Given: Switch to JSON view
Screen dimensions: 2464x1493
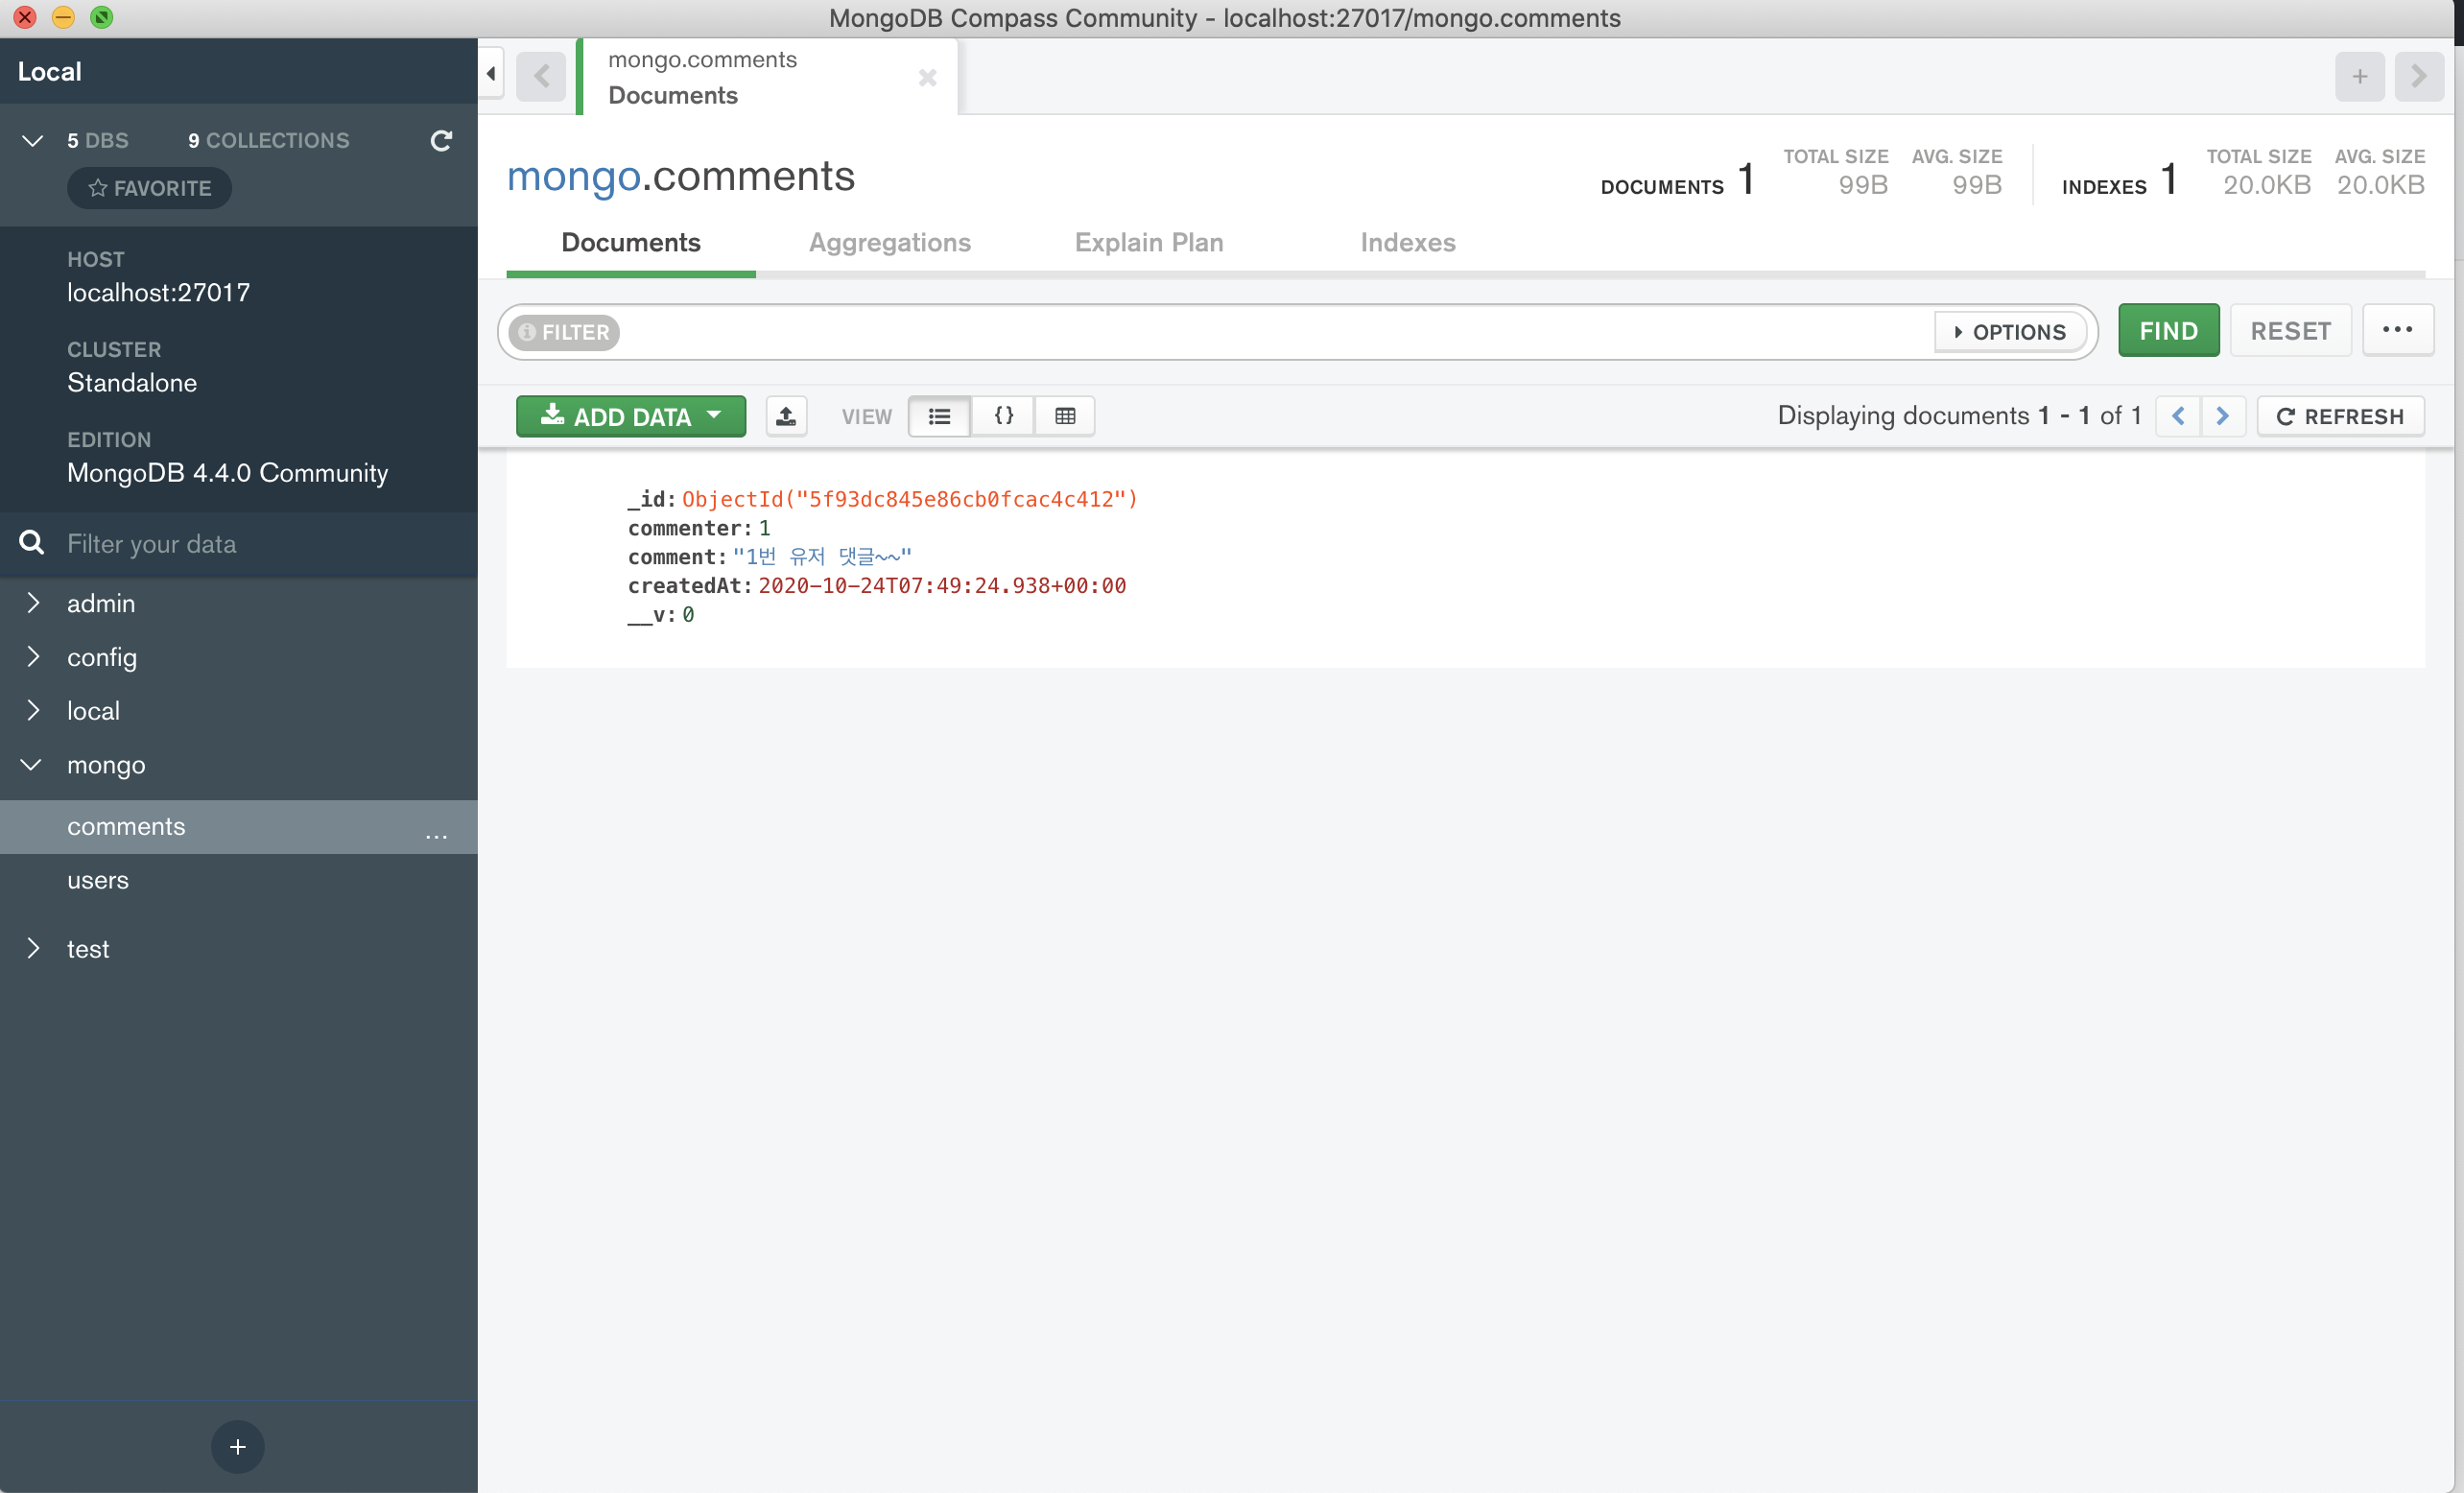Looking at the screenshot, I should point(1003,416).
